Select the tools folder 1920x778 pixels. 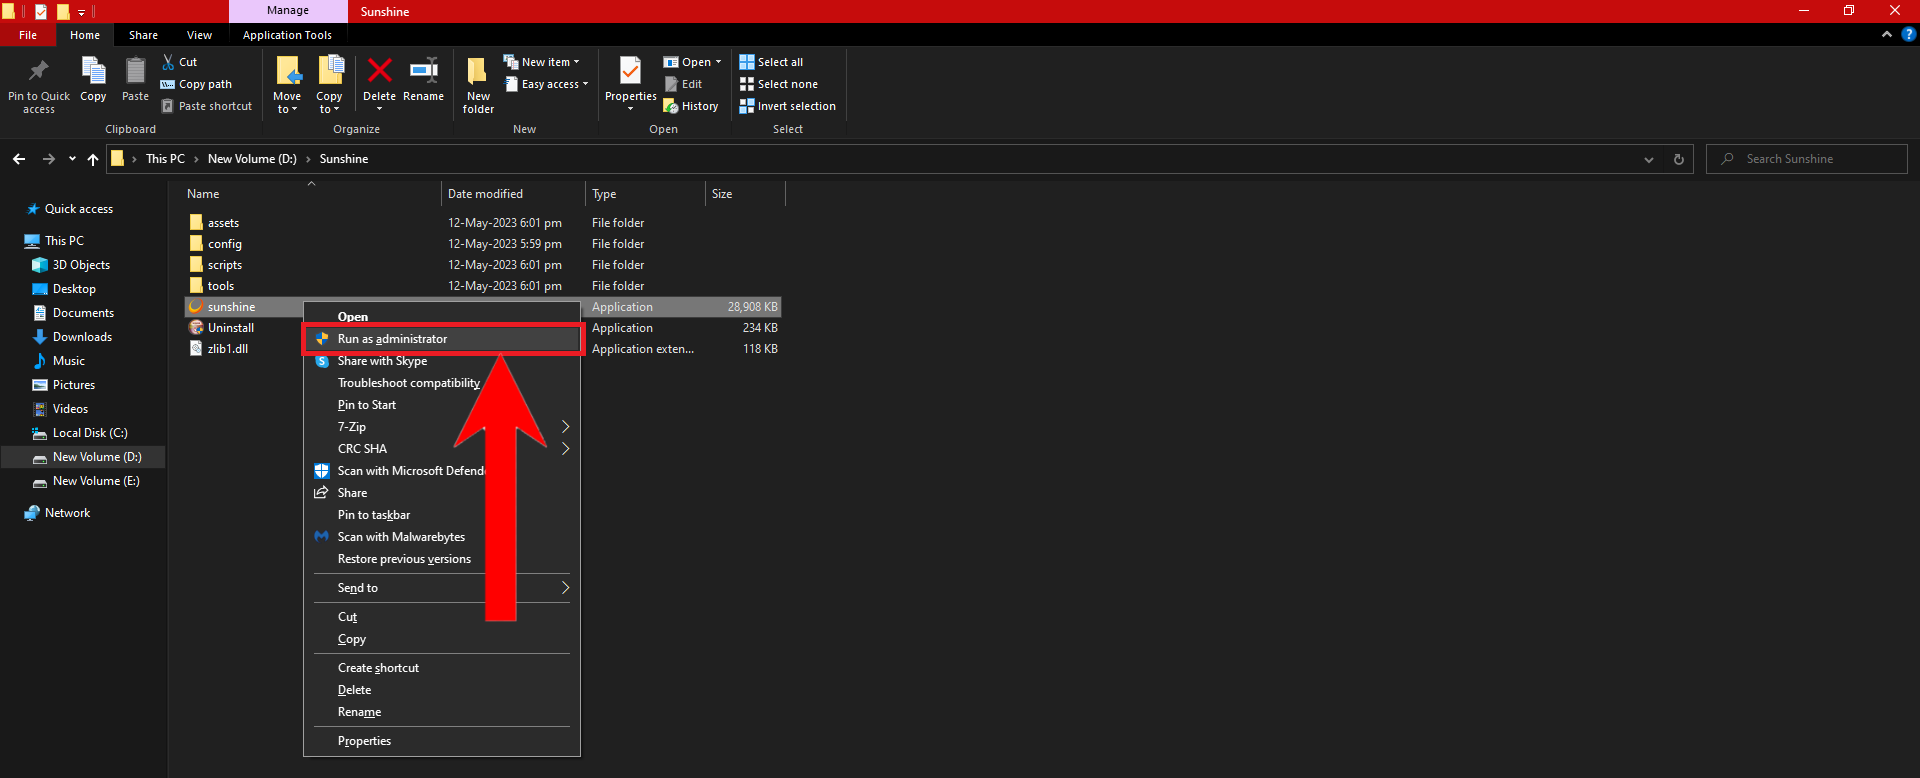(221, 286)
